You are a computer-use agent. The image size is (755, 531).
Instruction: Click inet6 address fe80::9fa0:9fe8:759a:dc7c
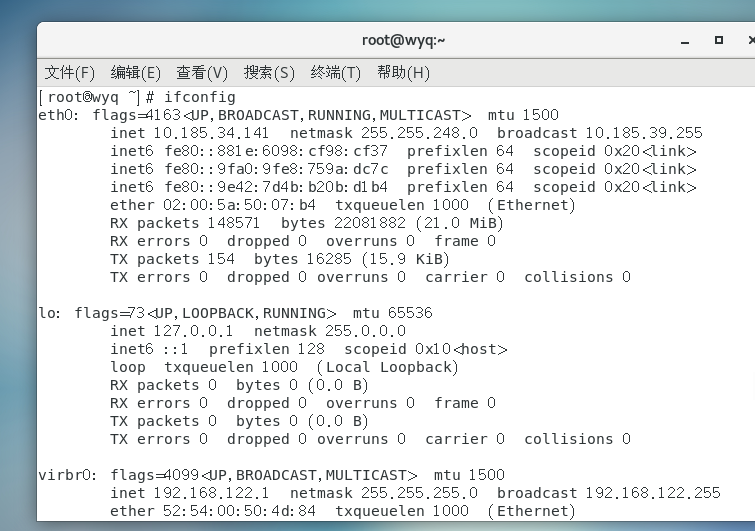coord(276,169)
